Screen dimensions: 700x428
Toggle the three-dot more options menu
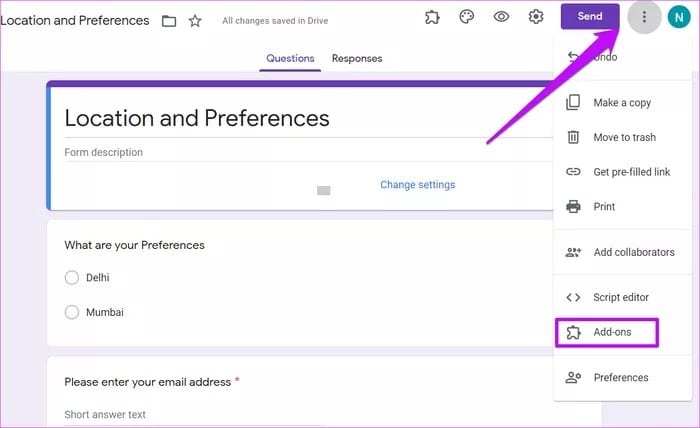pyautogui.click(x=644, y=17)
